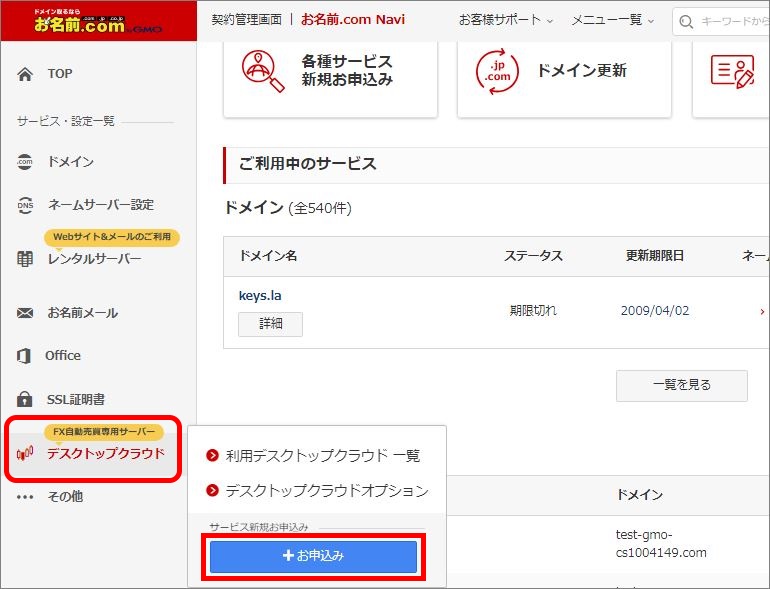770x589 pixels.
Task: Click the ステータス column header
Action: click(x=533, y=256)
